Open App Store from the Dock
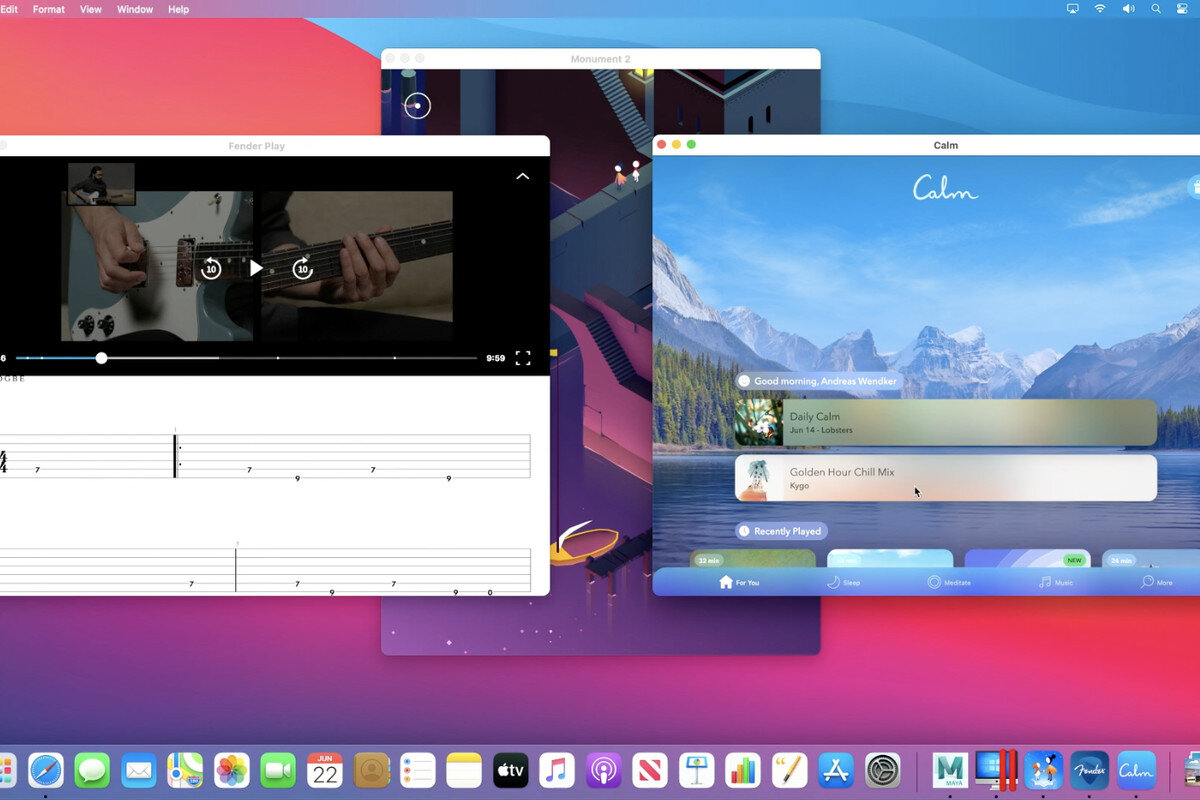The height and width of the screenshot is (800, 1200). point(836,770)
